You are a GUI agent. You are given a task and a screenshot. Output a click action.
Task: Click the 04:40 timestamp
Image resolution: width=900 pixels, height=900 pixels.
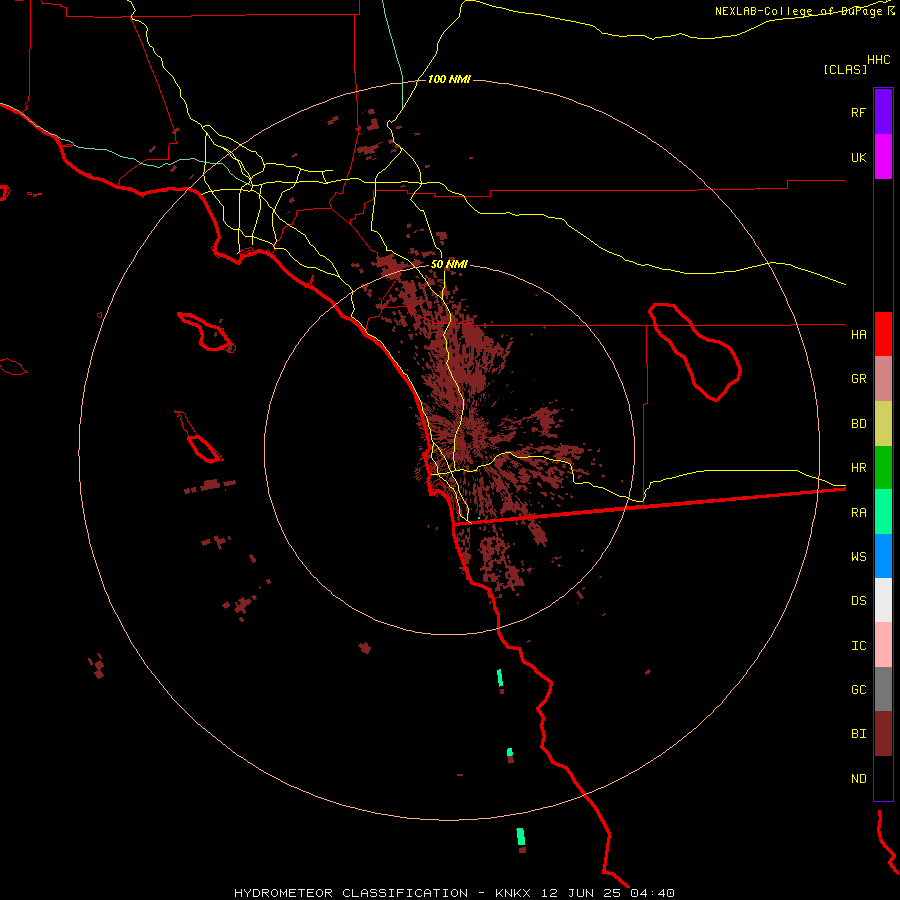(652, 893)
